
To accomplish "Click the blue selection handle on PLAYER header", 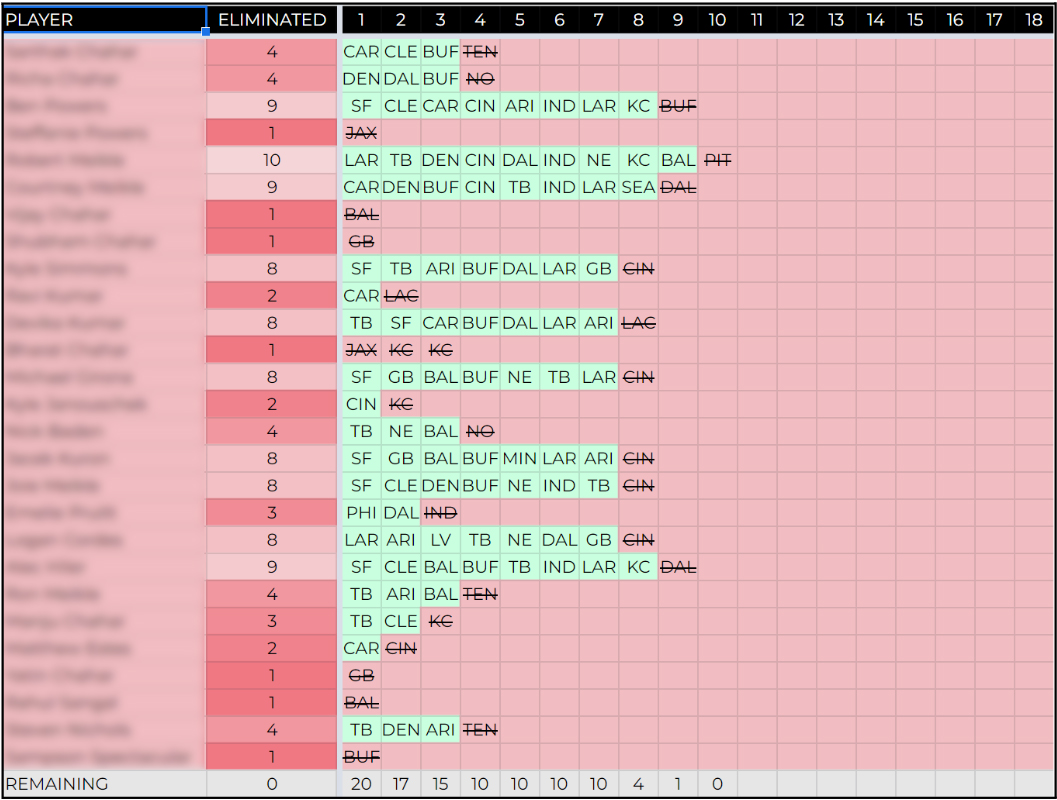I will tap(206, 32).
